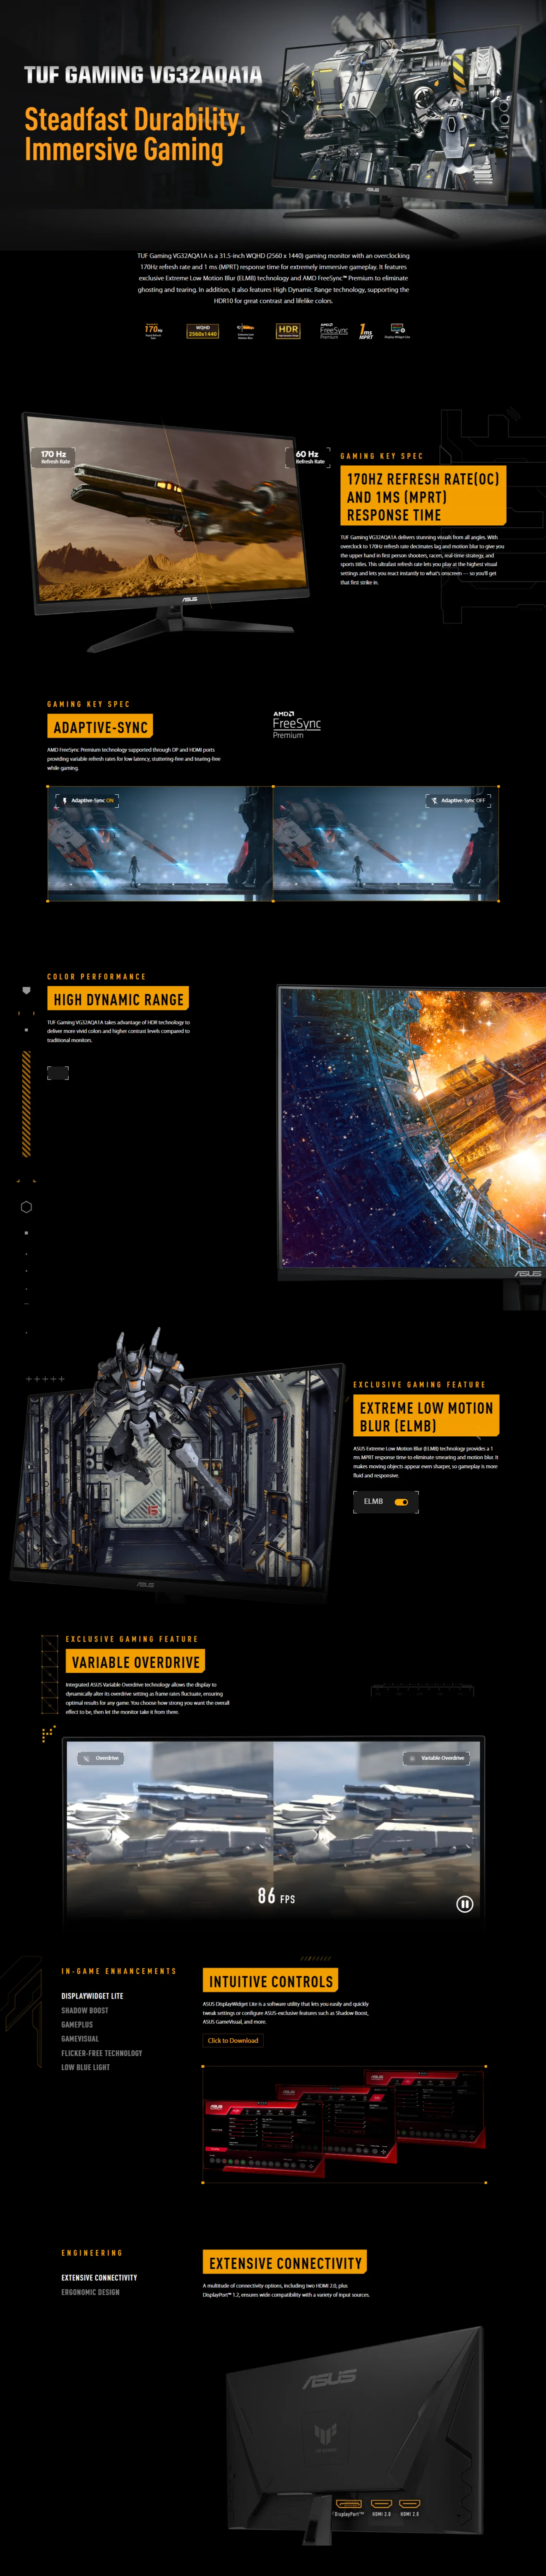546x2576 pixels.
Task: Click the orange "ADAPTIVE-SYNC" heading
Action: [101, 727]
